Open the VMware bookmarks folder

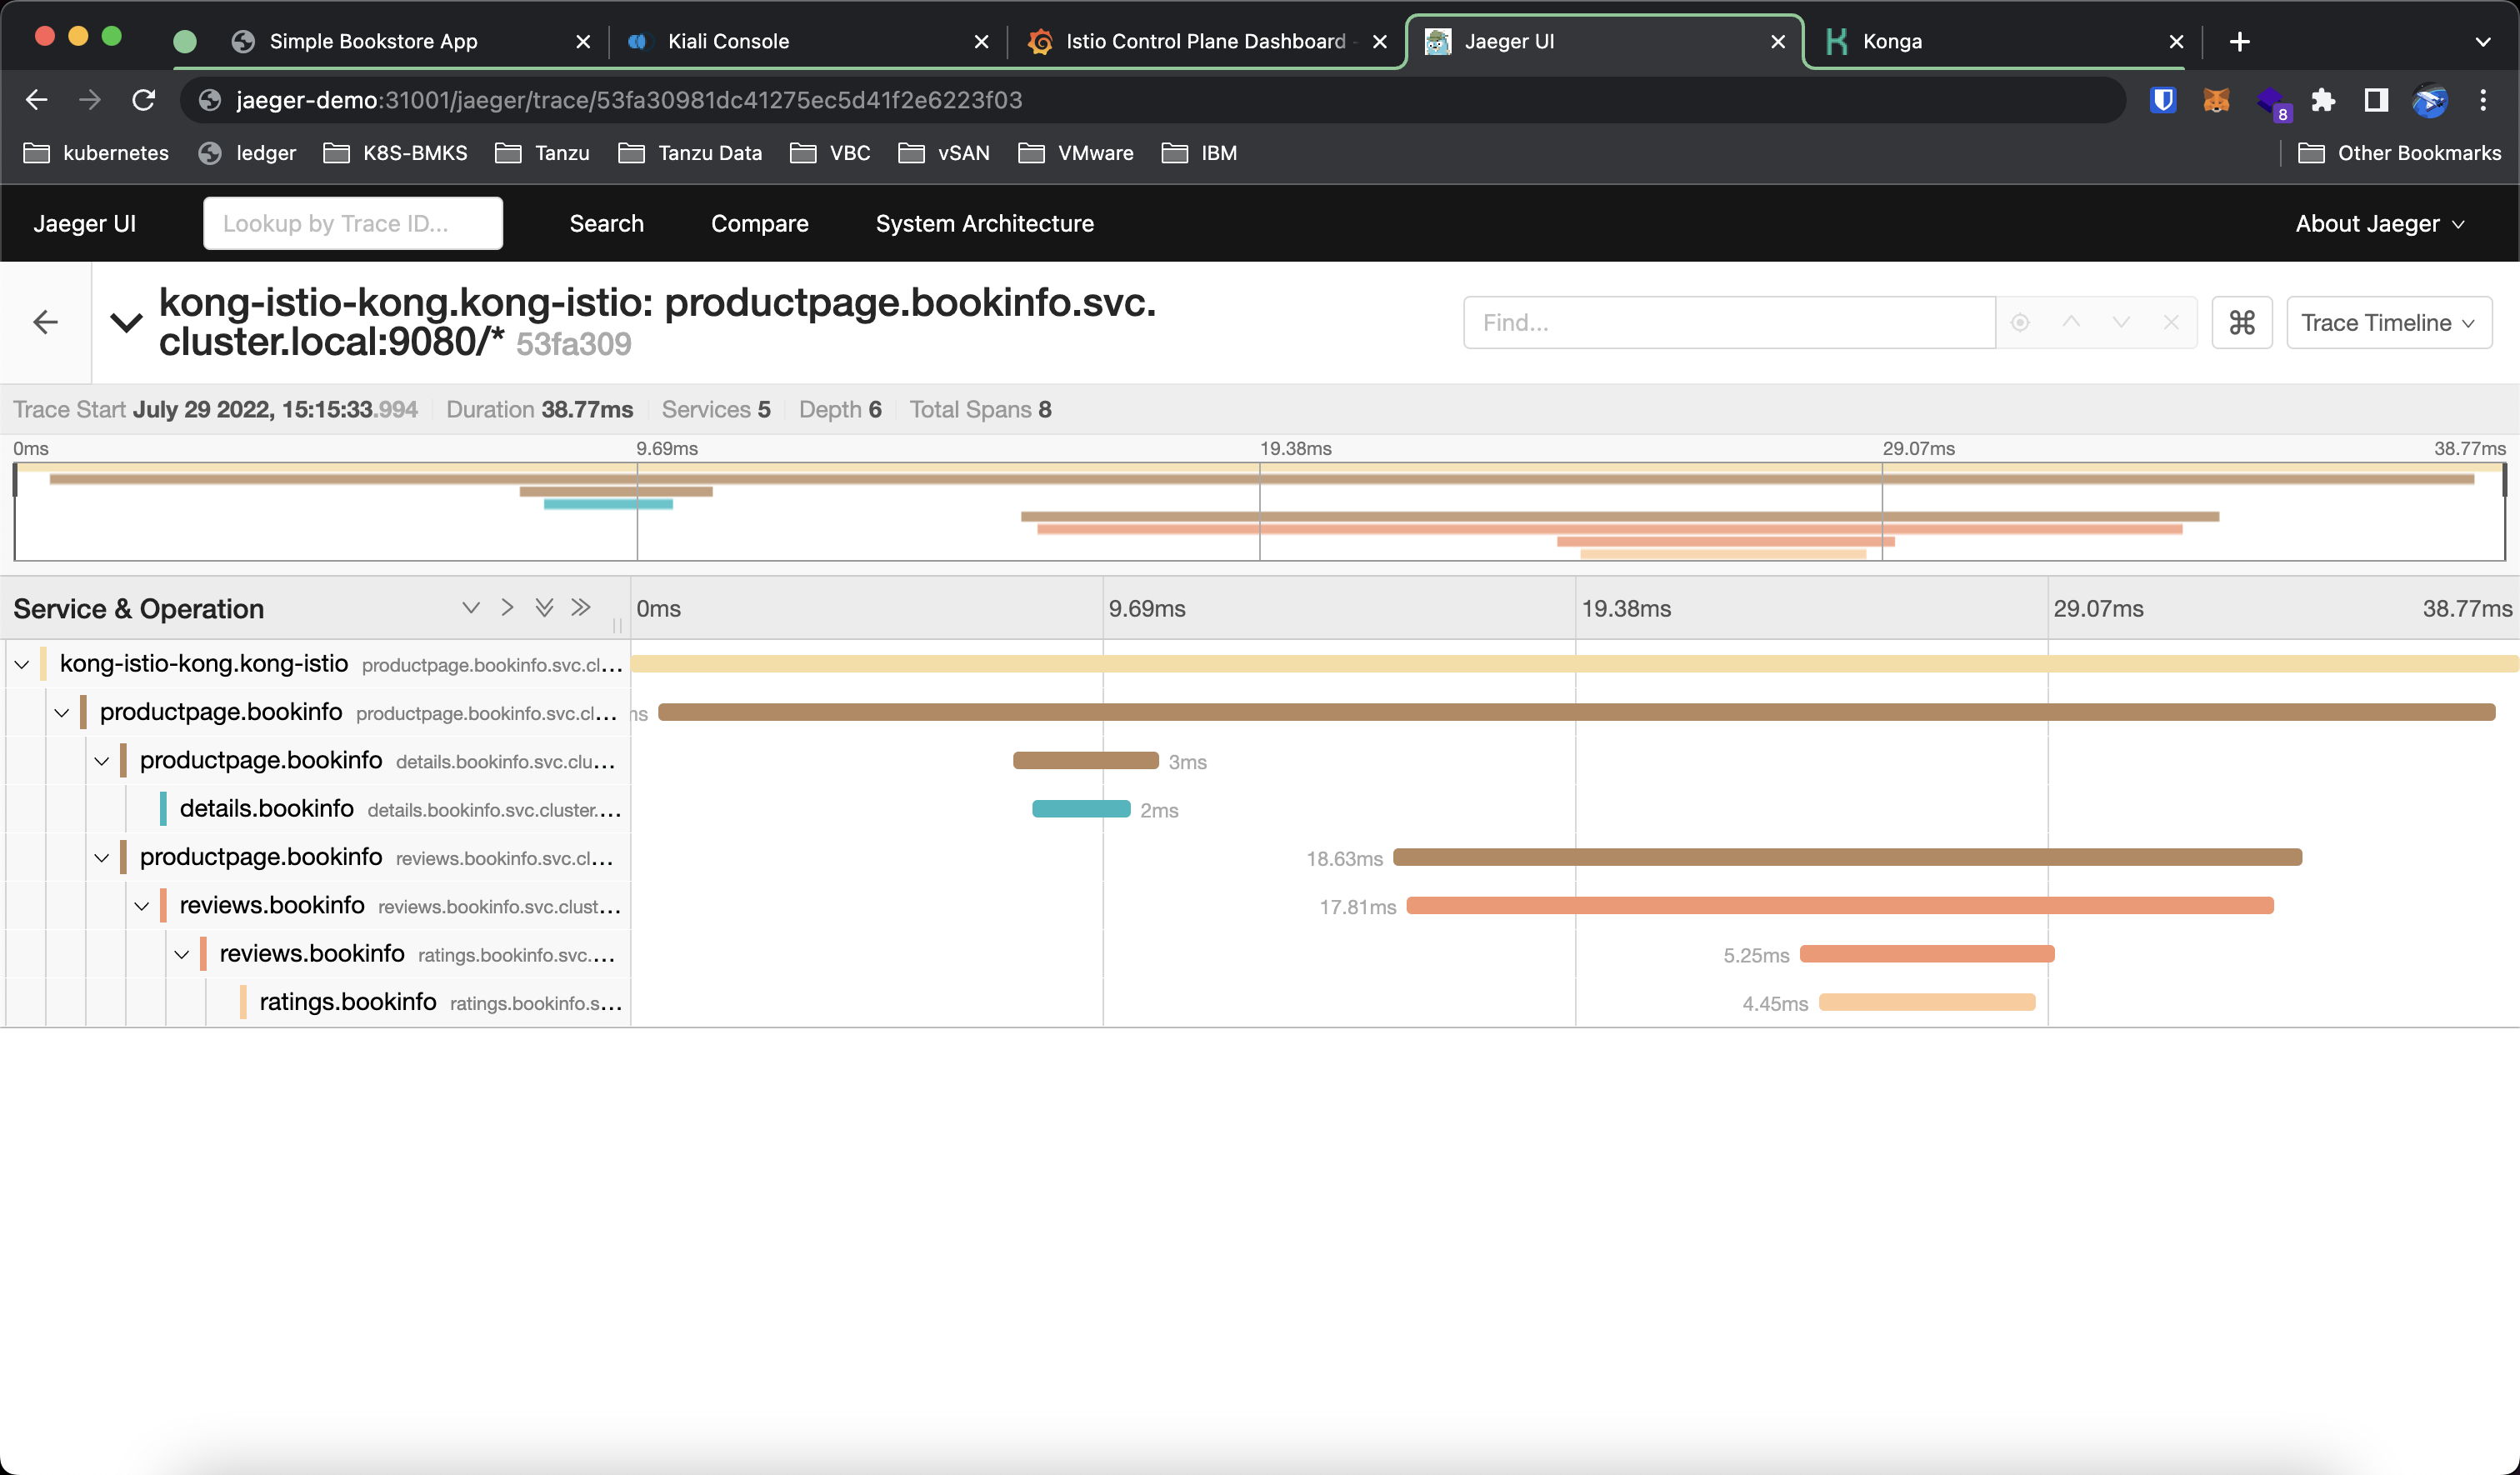point(1076,153)
